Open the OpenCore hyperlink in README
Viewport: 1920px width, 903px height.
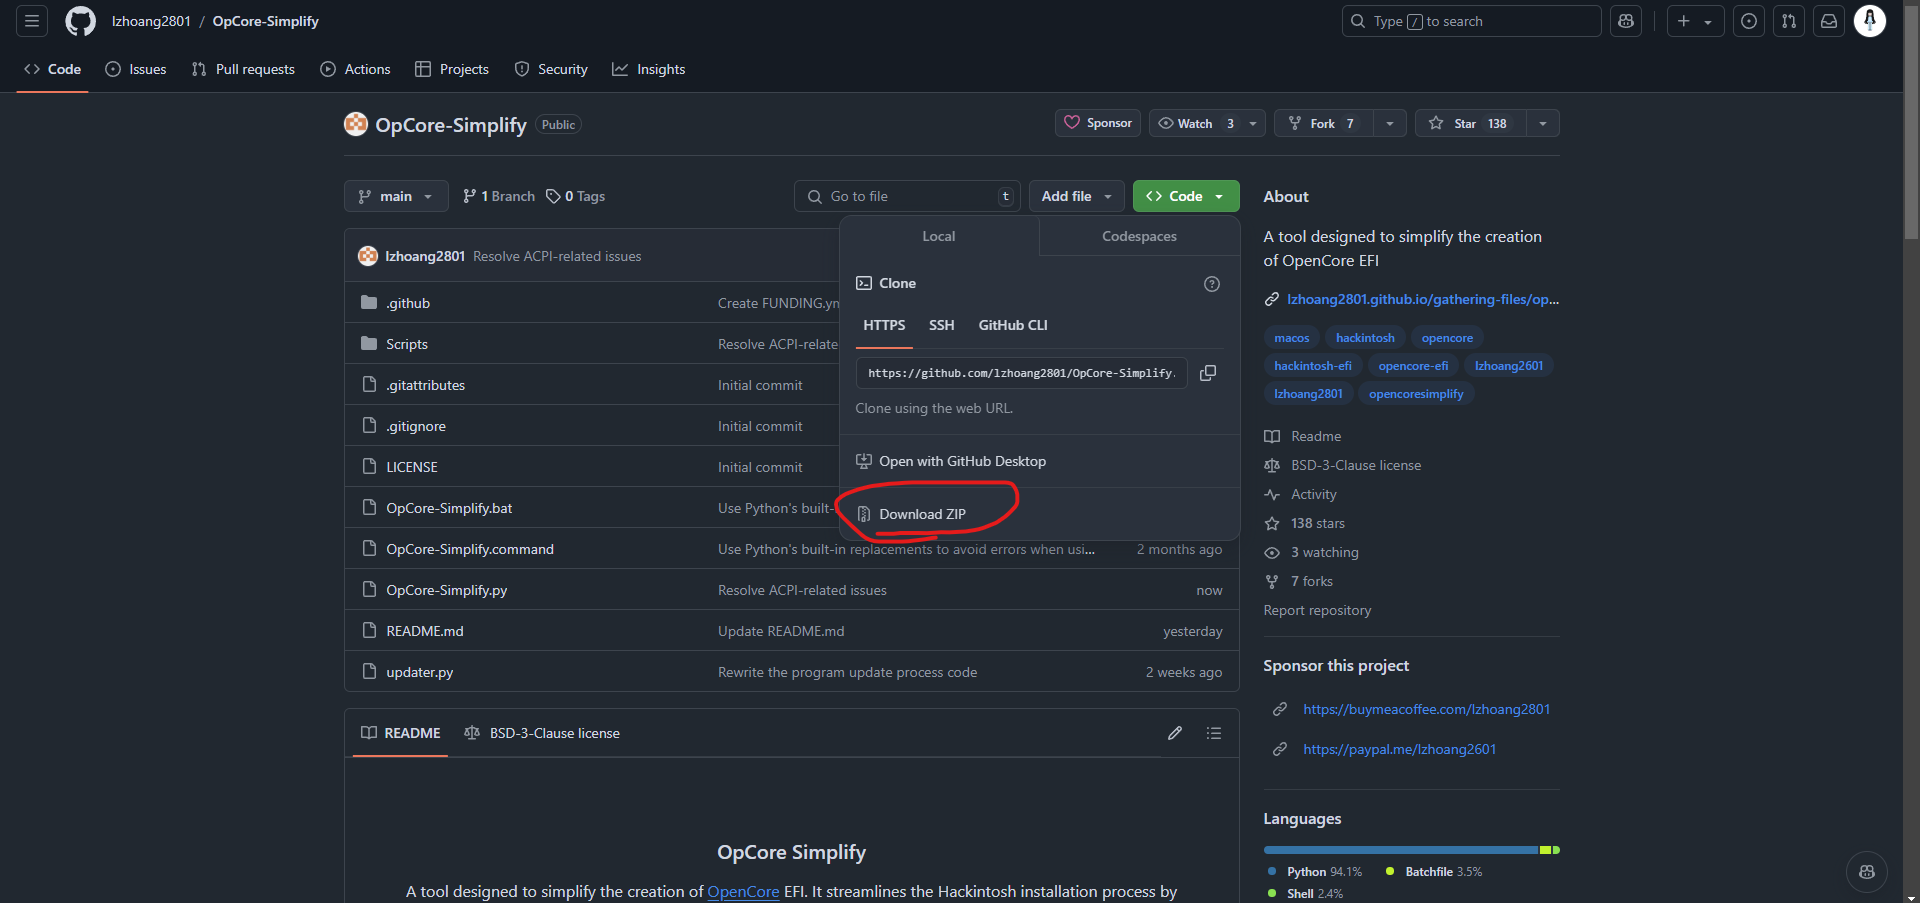(x=743, y=891)
